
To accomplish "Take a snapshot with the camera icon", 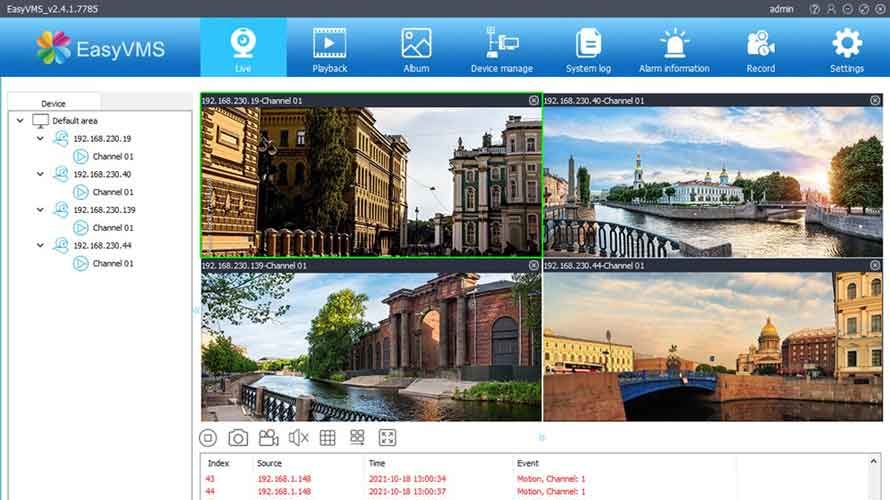I will [x=238, y=437].
